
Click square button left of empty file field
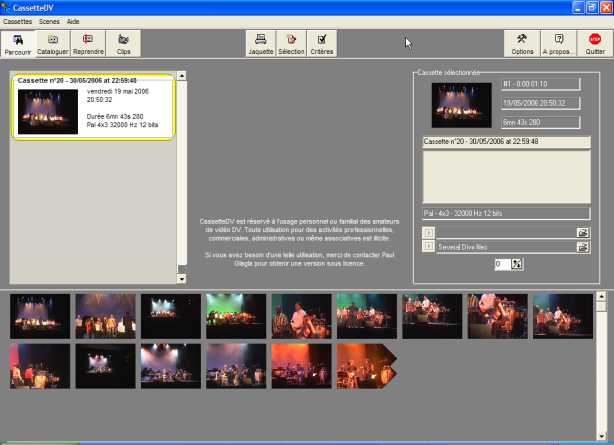[428, 233]
